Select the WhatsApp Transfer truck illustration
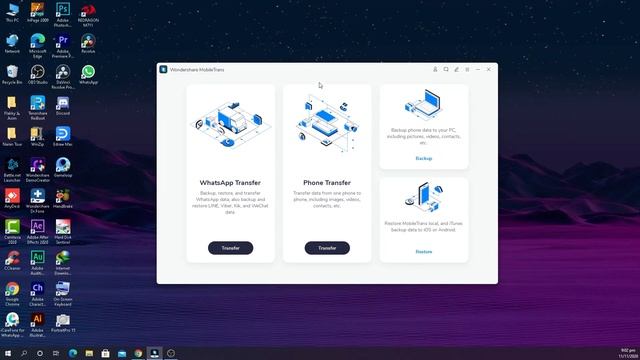This screenshot has width=640, height=360. coord(230,124)
